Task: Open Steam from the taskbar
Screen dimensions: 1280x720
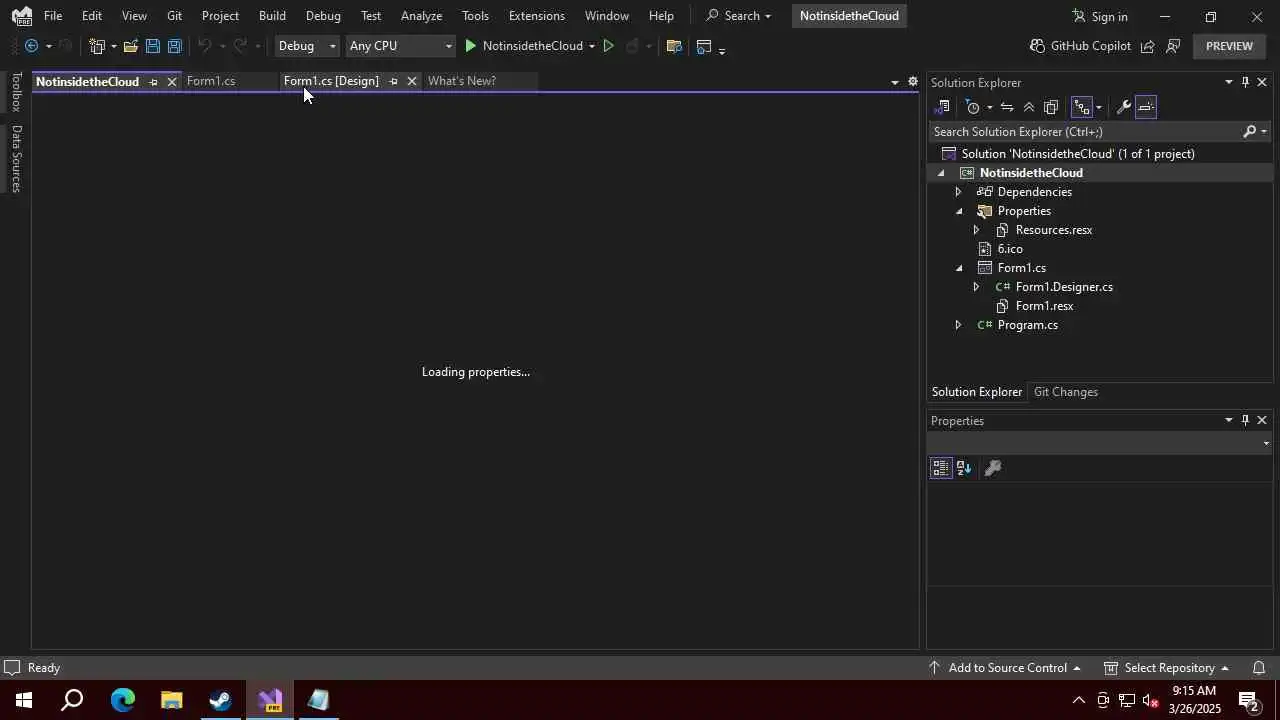Action: (x=221, y=700)
